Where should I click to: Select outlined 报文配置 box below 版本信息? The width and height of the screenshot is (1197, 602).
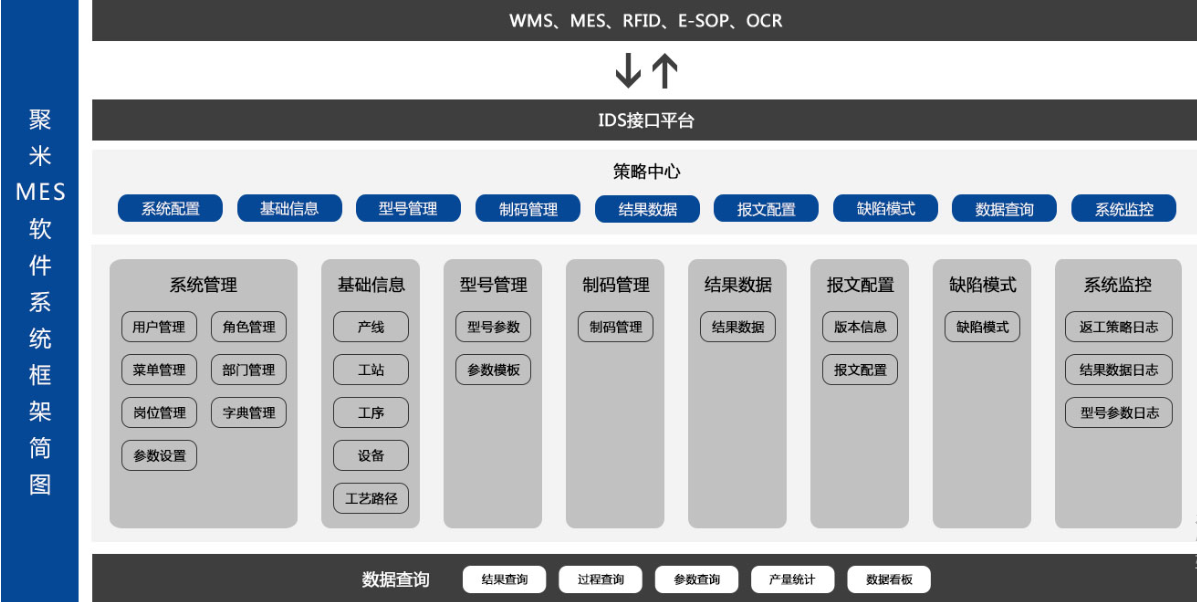pyautogui.click(x=860, y=370)
